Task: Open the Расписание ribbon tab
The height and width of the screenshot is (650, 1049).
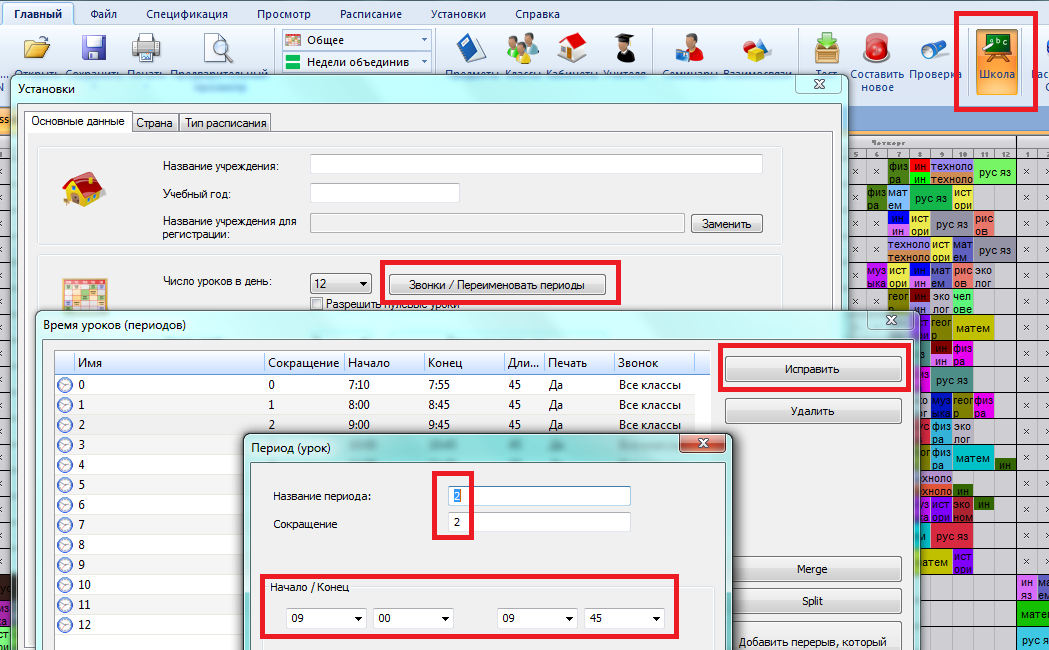Action: [370, 15]
